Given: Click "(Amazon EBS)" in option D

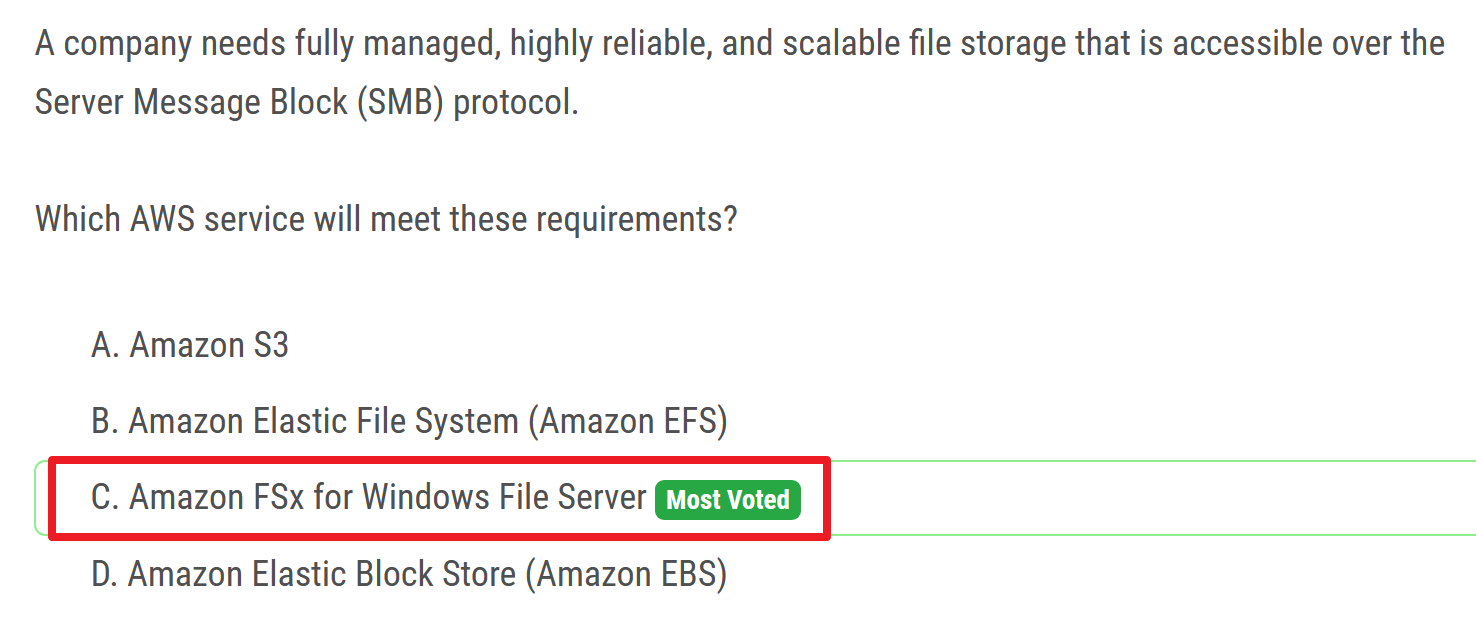Looking at the screenshot, I should 627,574.
